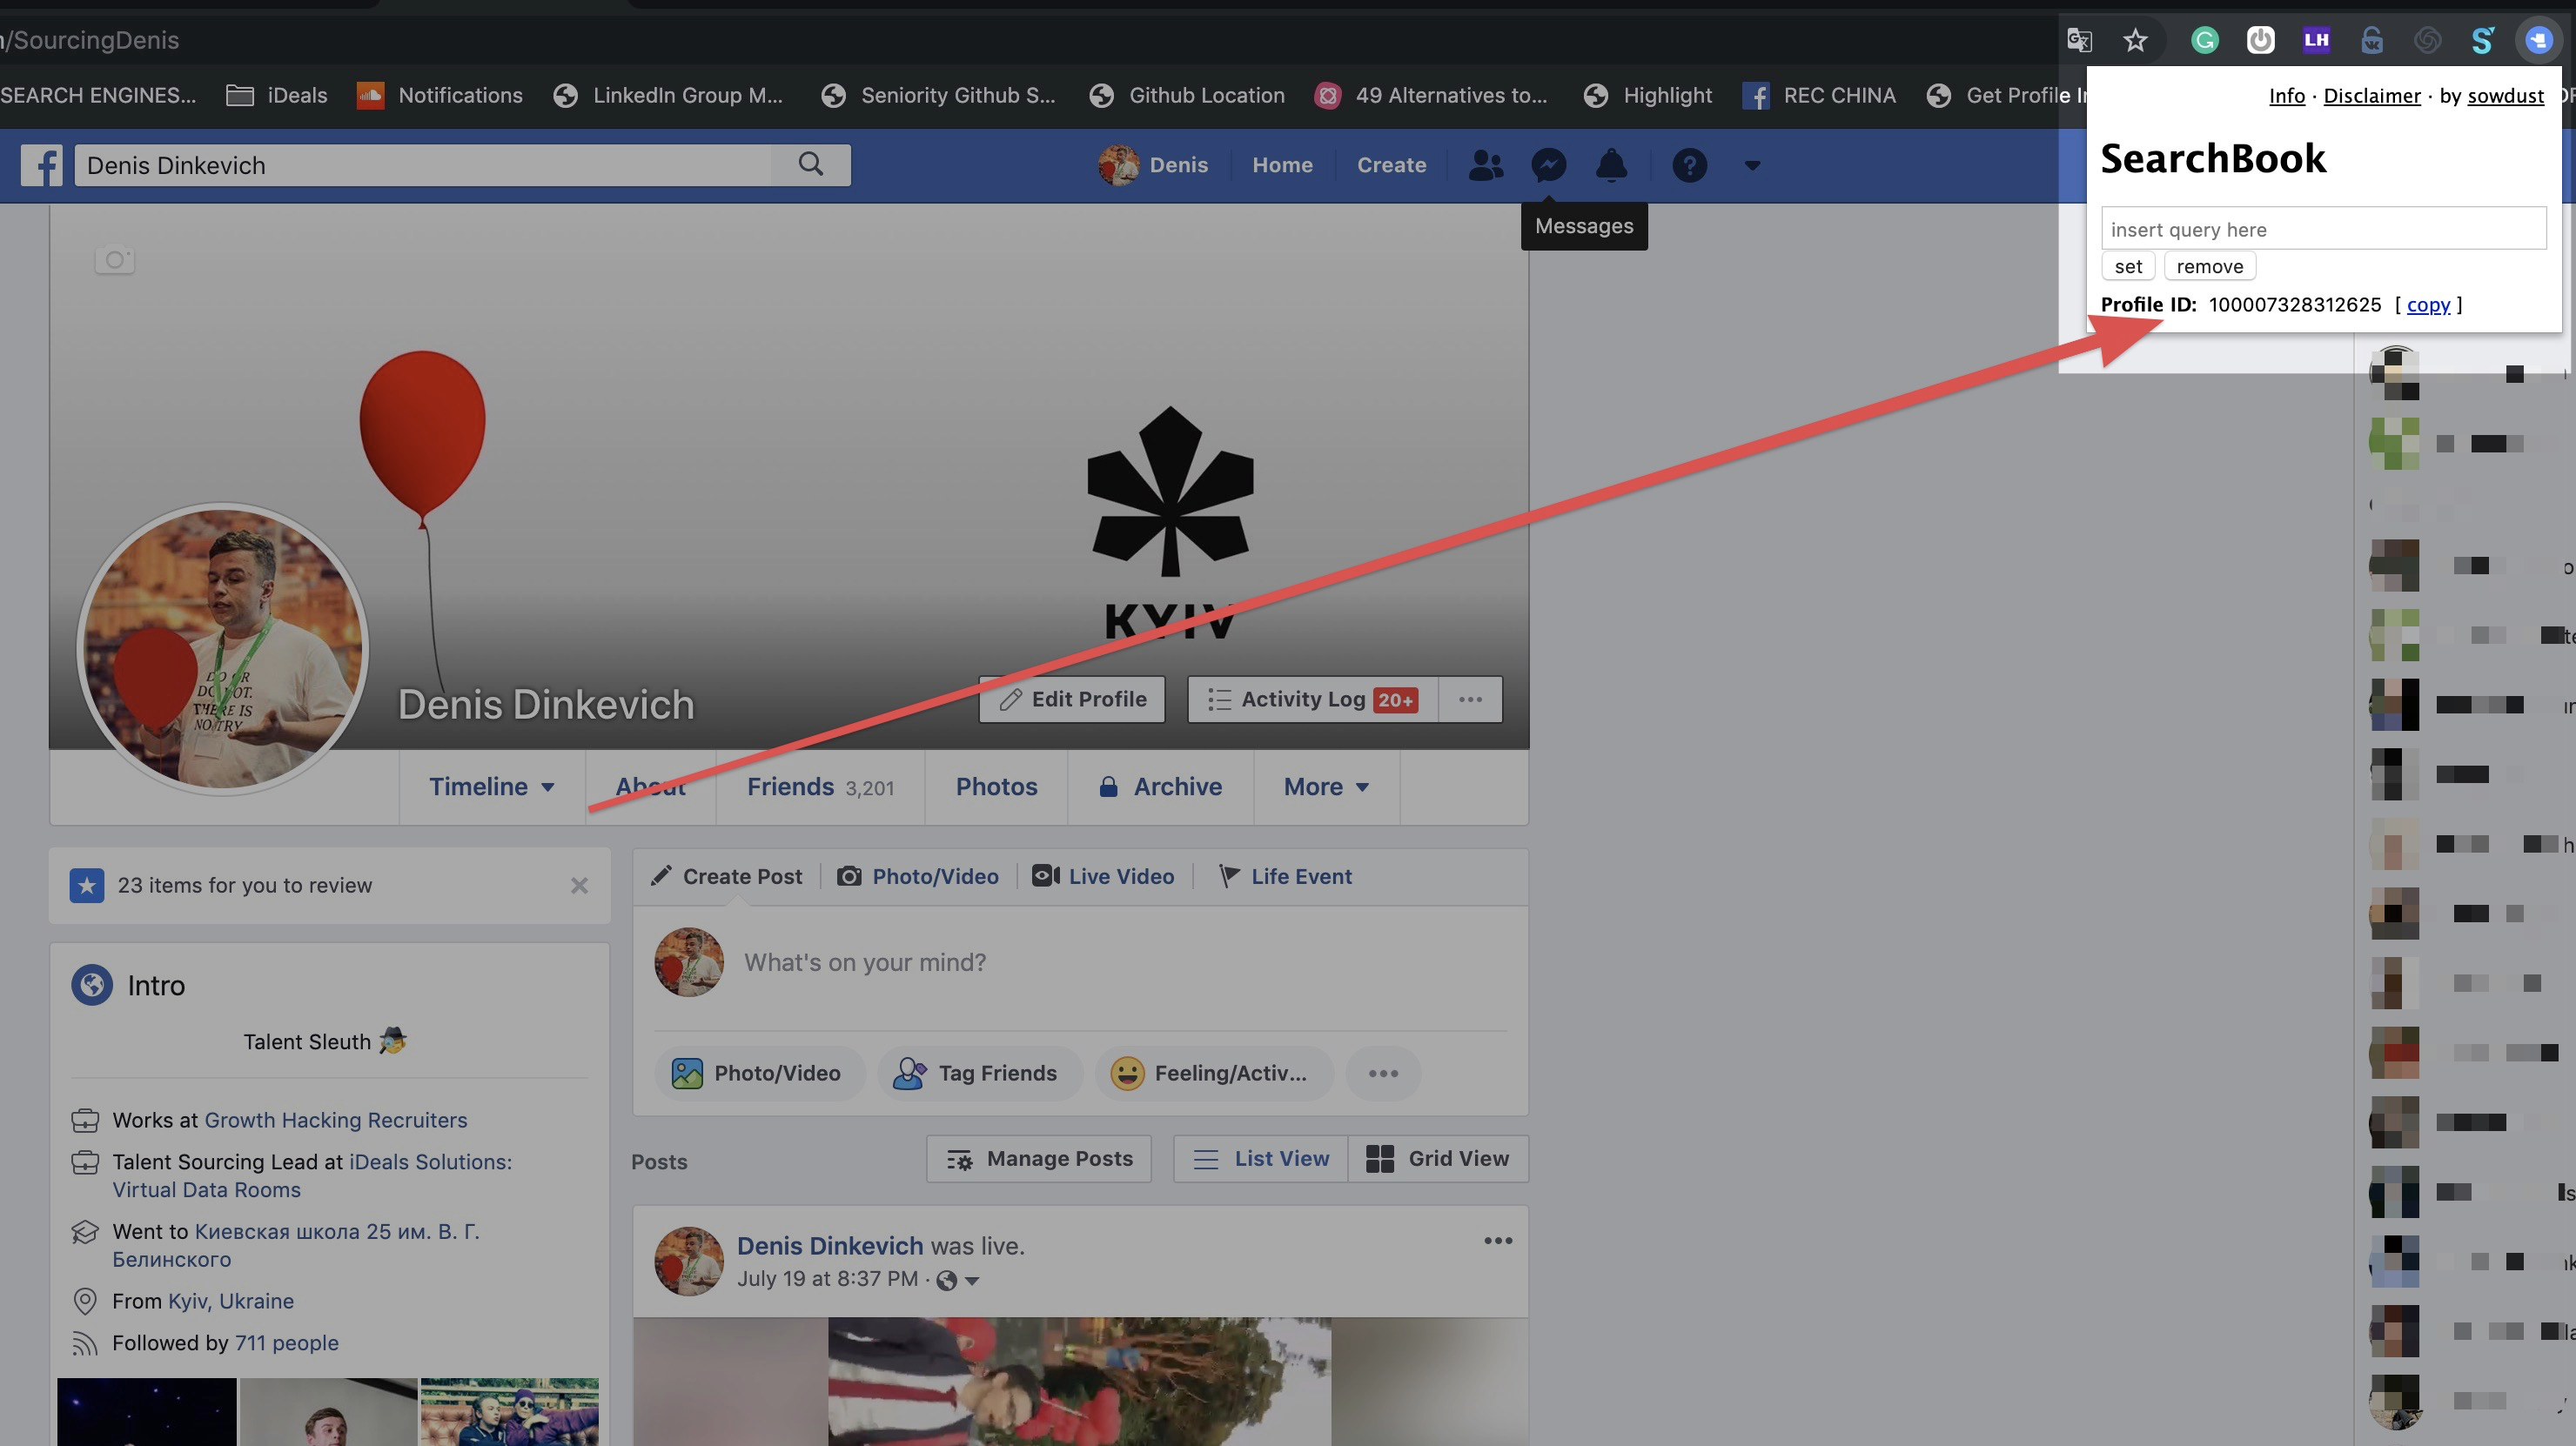Open the friend requests icon
This screenshot has width=2576, height=1446.
pos(1485,165)
